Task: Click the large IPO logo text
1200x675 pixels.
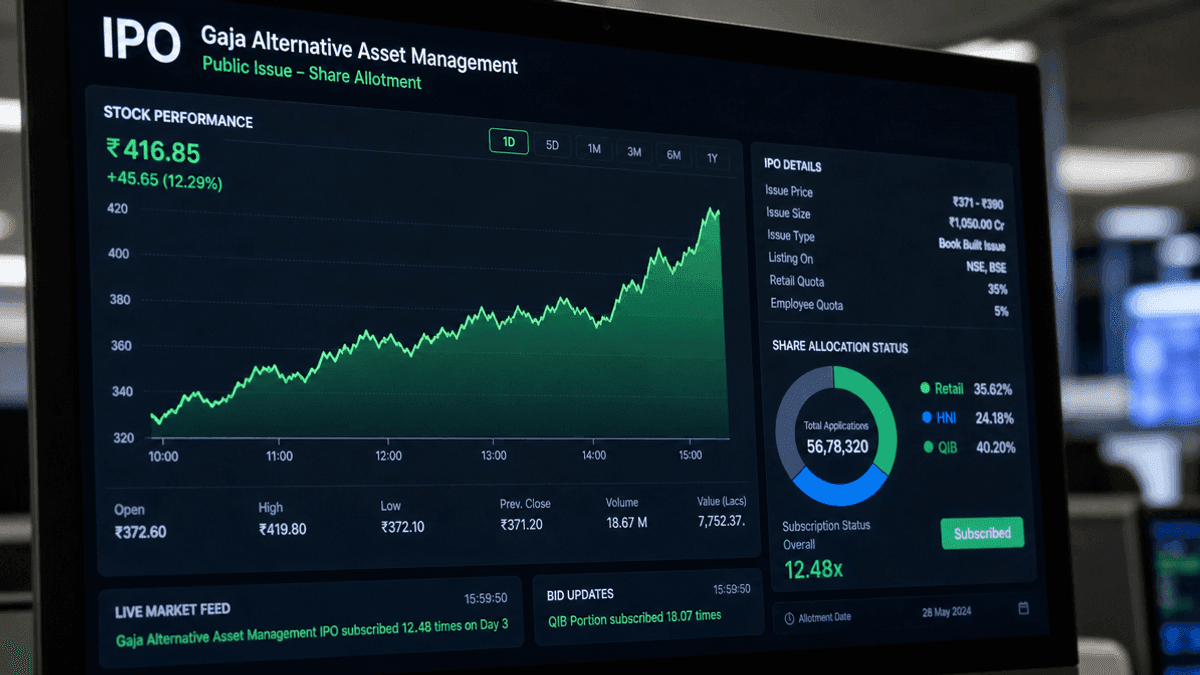Action: (141, 41)
